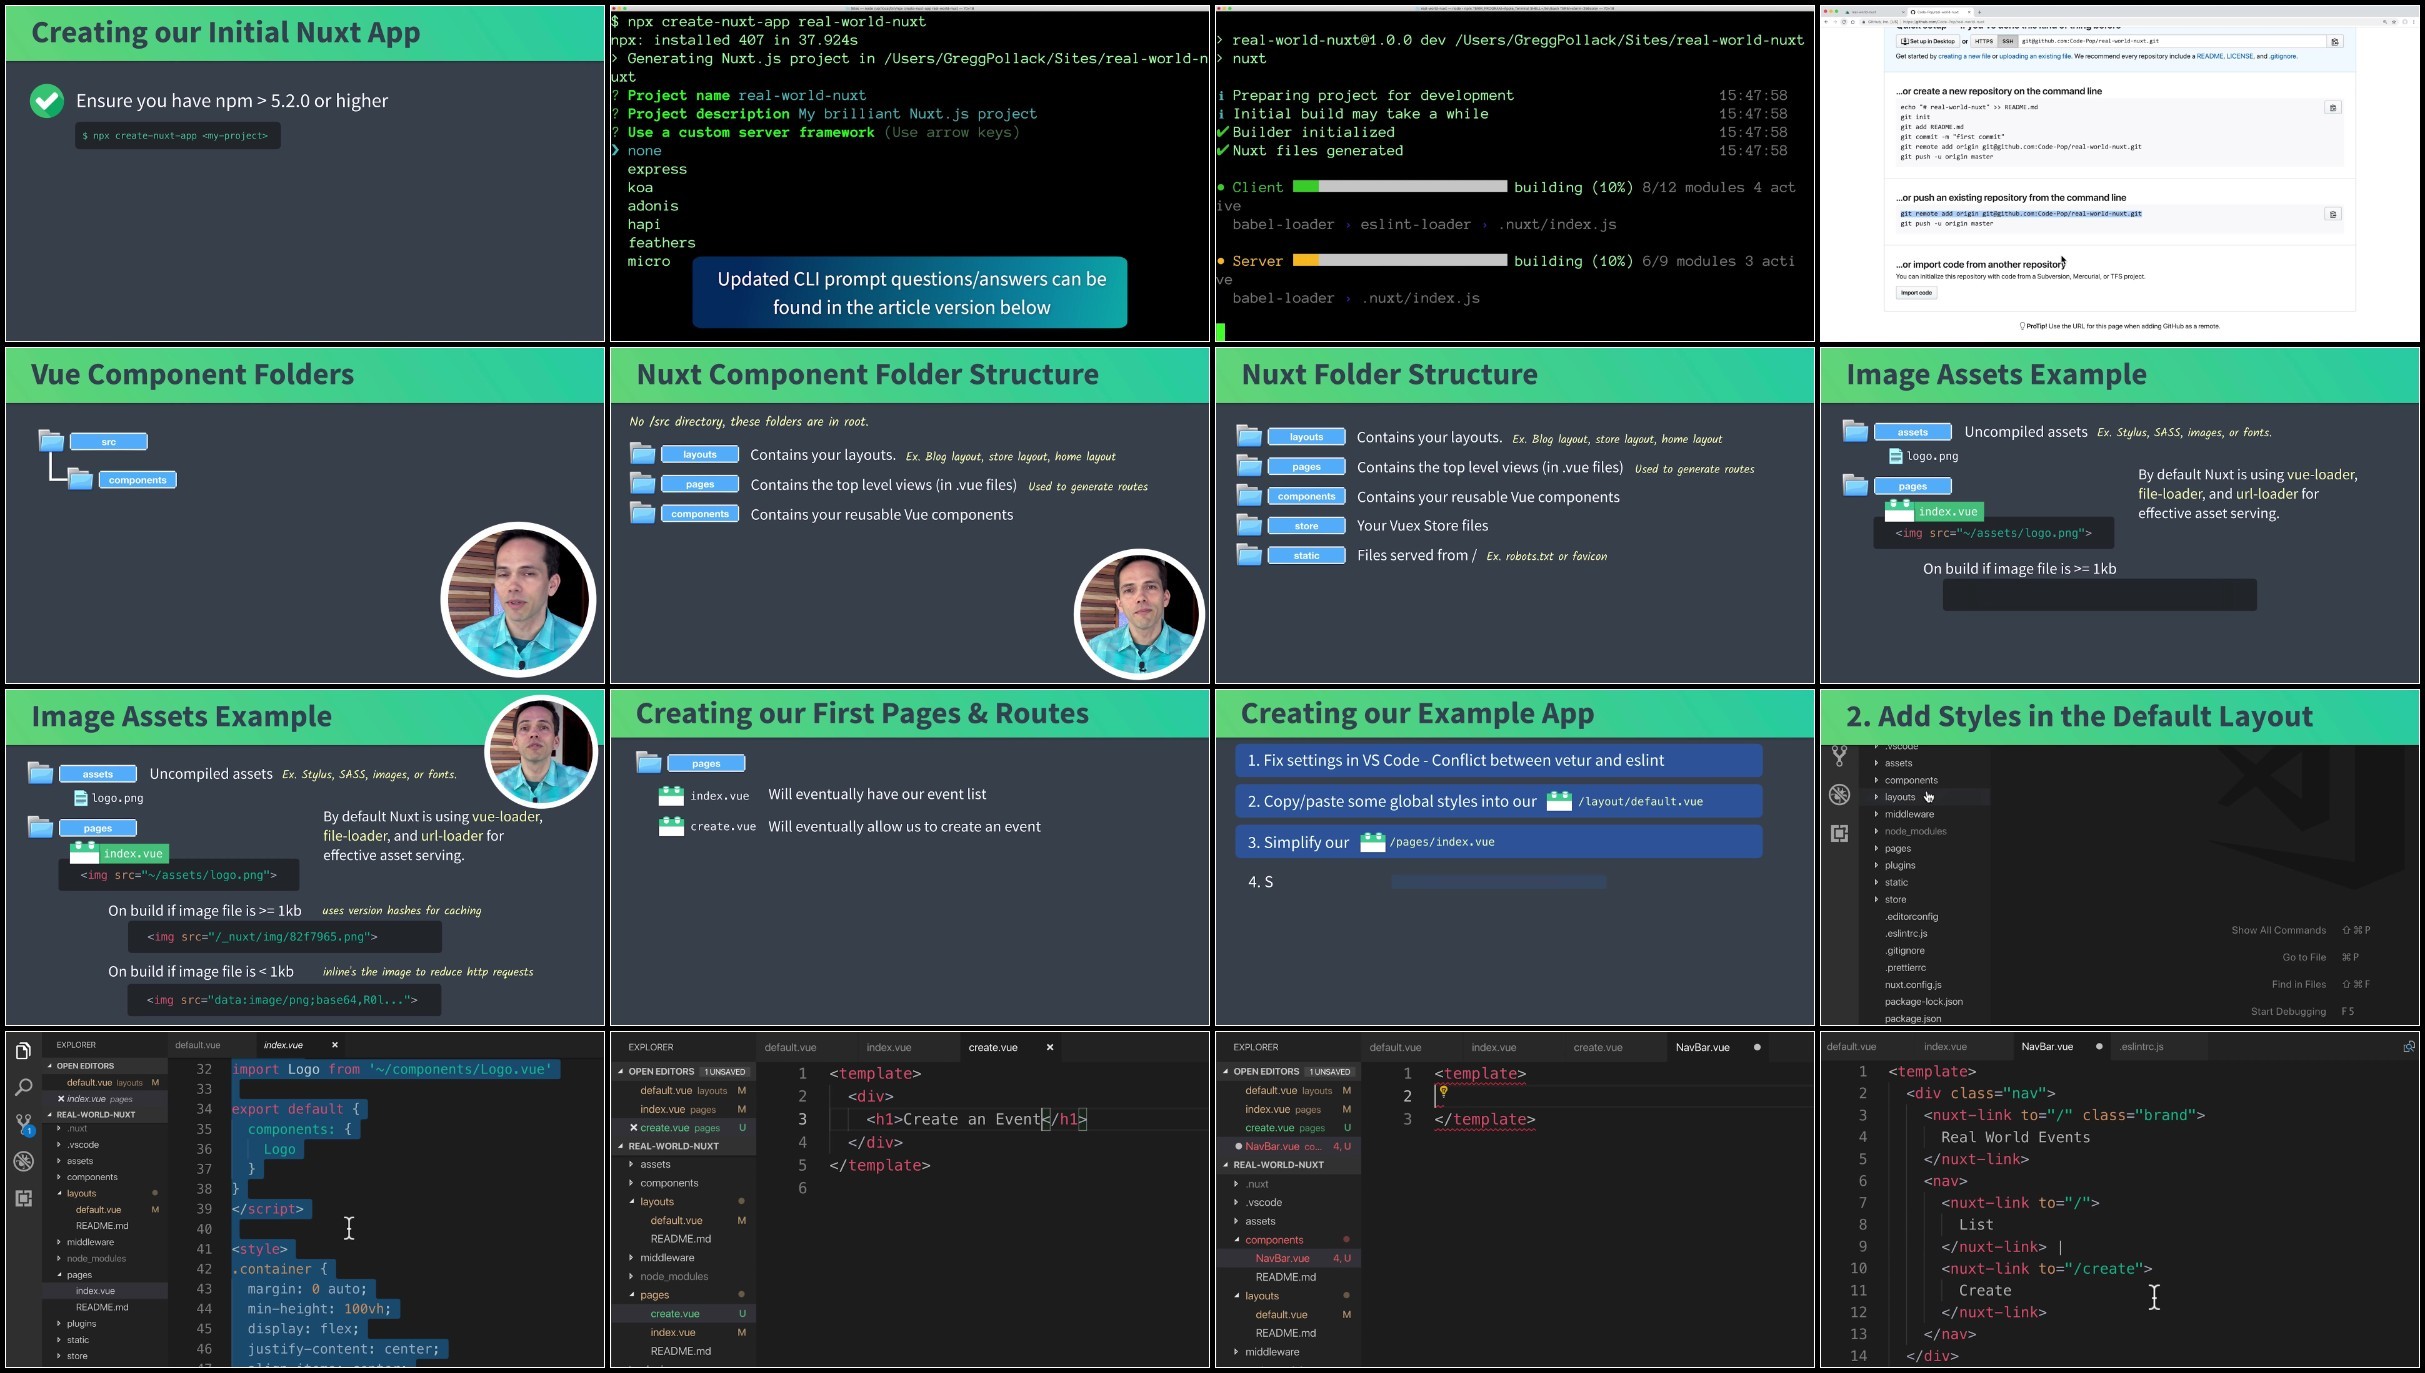Screen dimensions: 2425x1373
Task: Close the active create.vue editor tab
Action: click(x=1050, y=1047)
